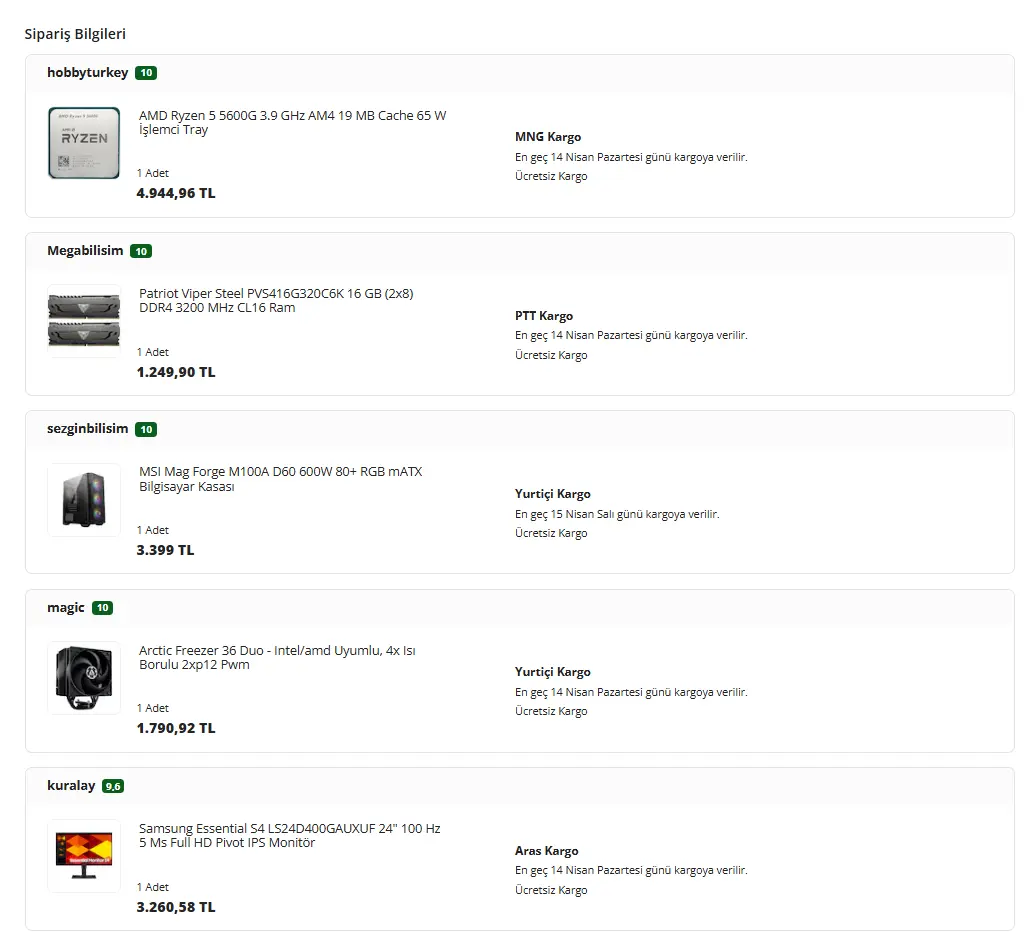The height and width of the screenshot is (942, 1031).
Task: Click the Sipariş Bilgileri heading
Action: (x=75, y=34)
